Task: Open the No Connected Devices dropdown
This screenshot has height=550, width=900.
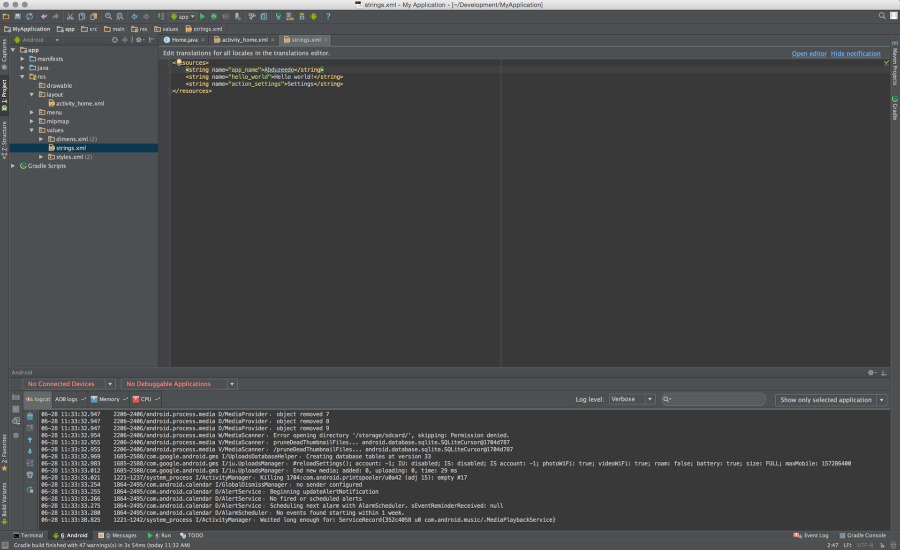Action: tap(69, 384)
